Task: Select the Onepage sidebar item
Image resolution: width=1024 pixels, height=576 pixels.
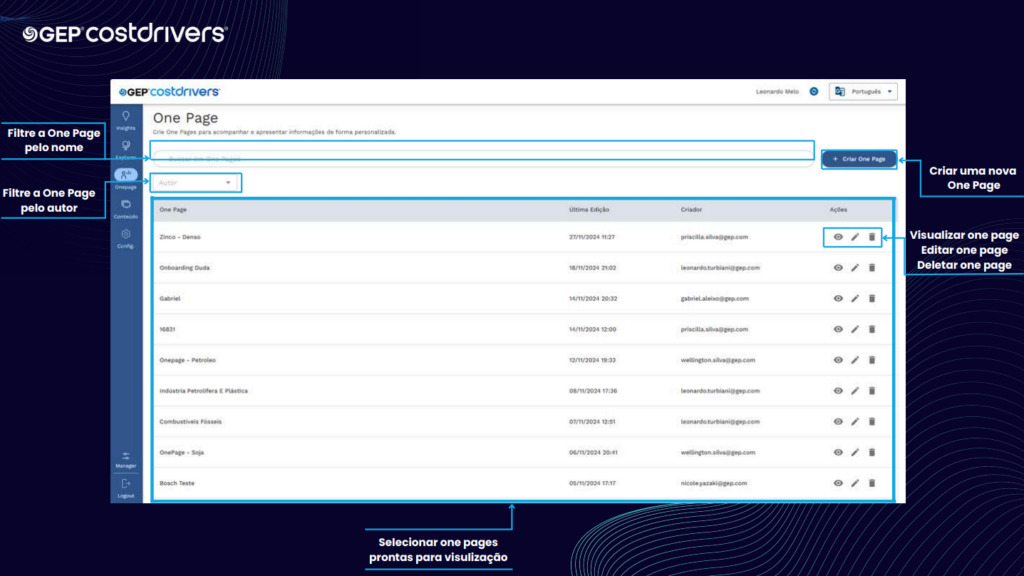Action: [x=126, y=178]
